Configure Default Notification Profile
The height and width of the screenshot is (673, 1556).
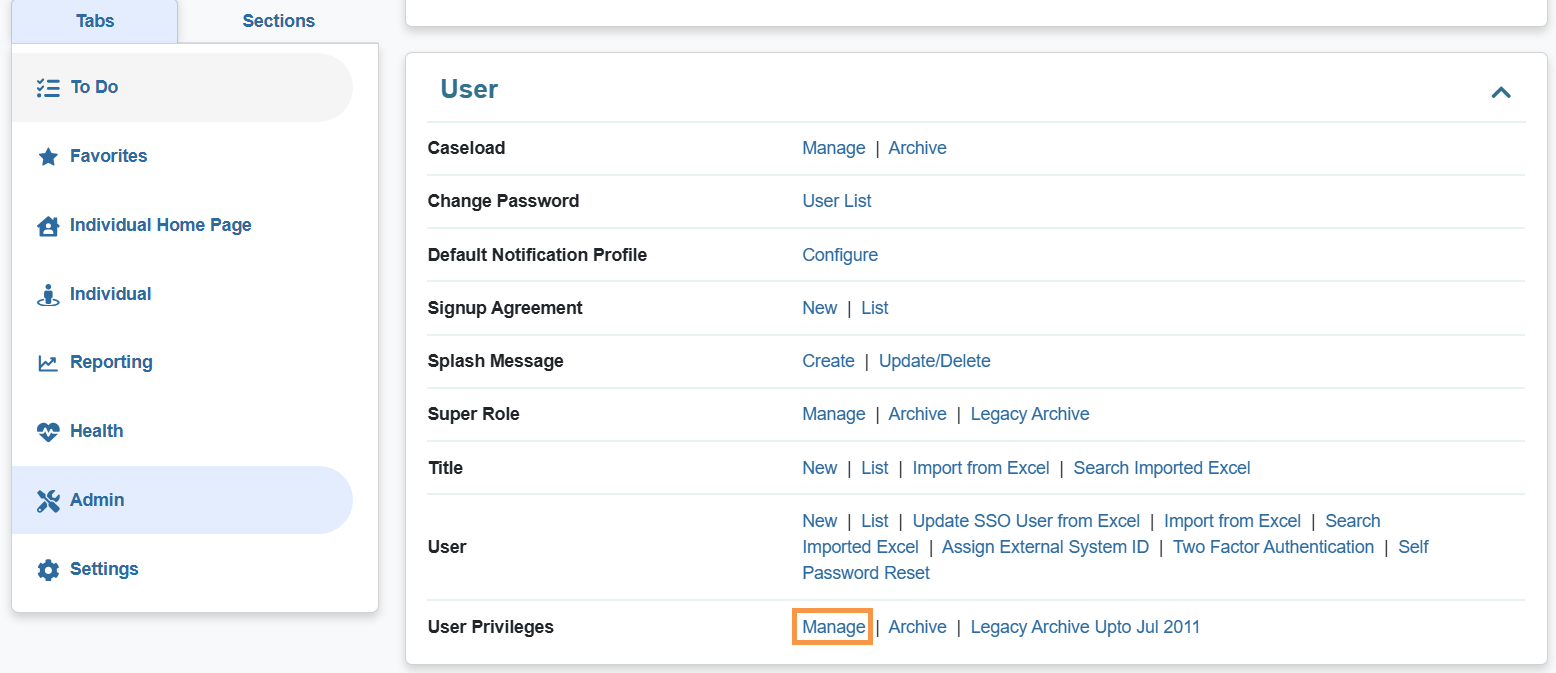pyautogui.click(x=839, y=255)
